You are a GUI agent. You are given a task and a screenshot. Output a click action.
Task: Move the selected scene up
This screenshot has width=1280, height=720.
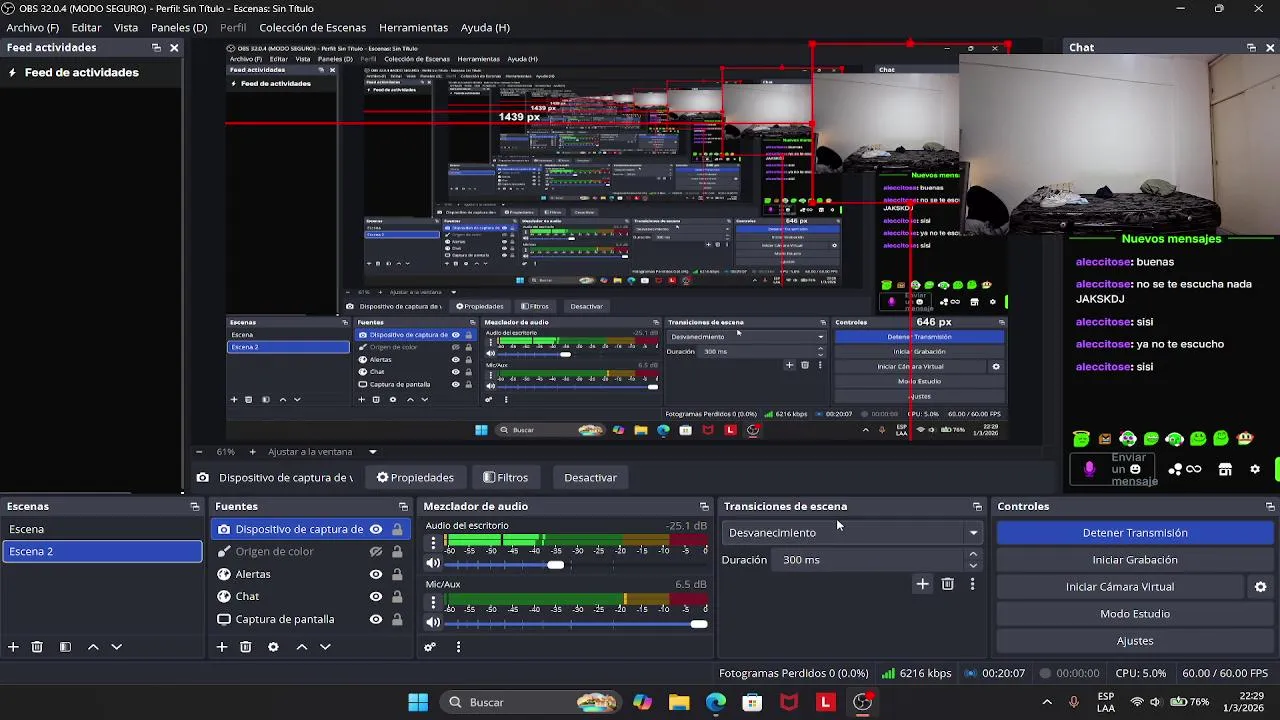[x=93, y=647]
